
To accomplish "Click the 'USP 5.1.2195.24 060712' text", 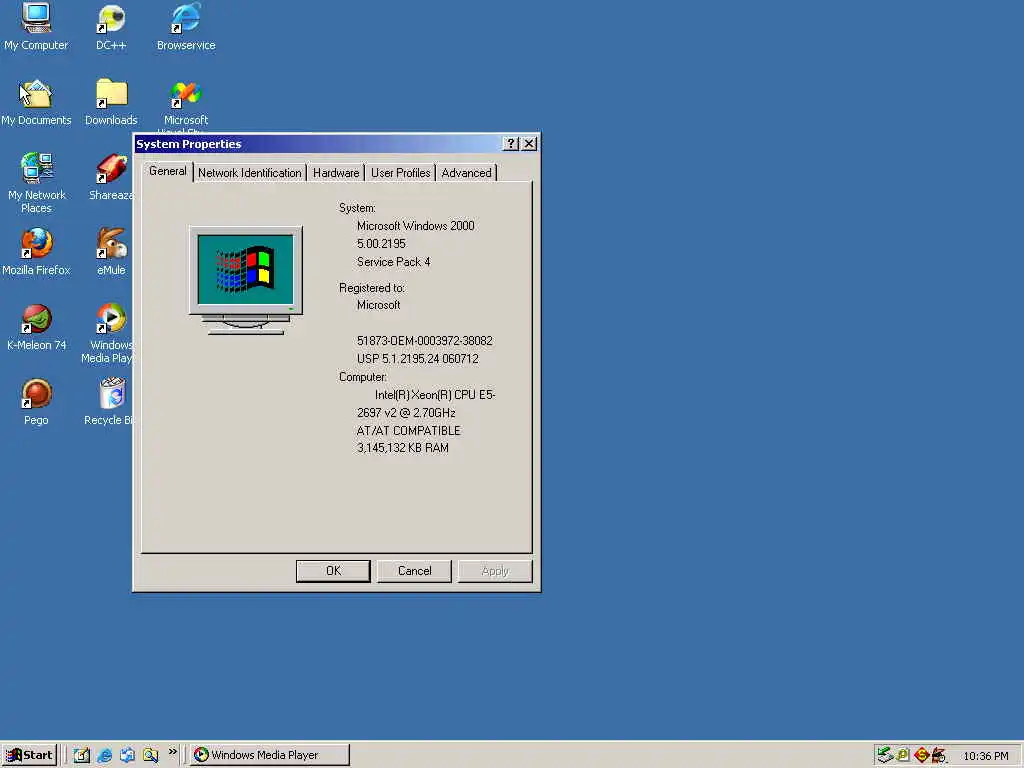I will [417, 359].
